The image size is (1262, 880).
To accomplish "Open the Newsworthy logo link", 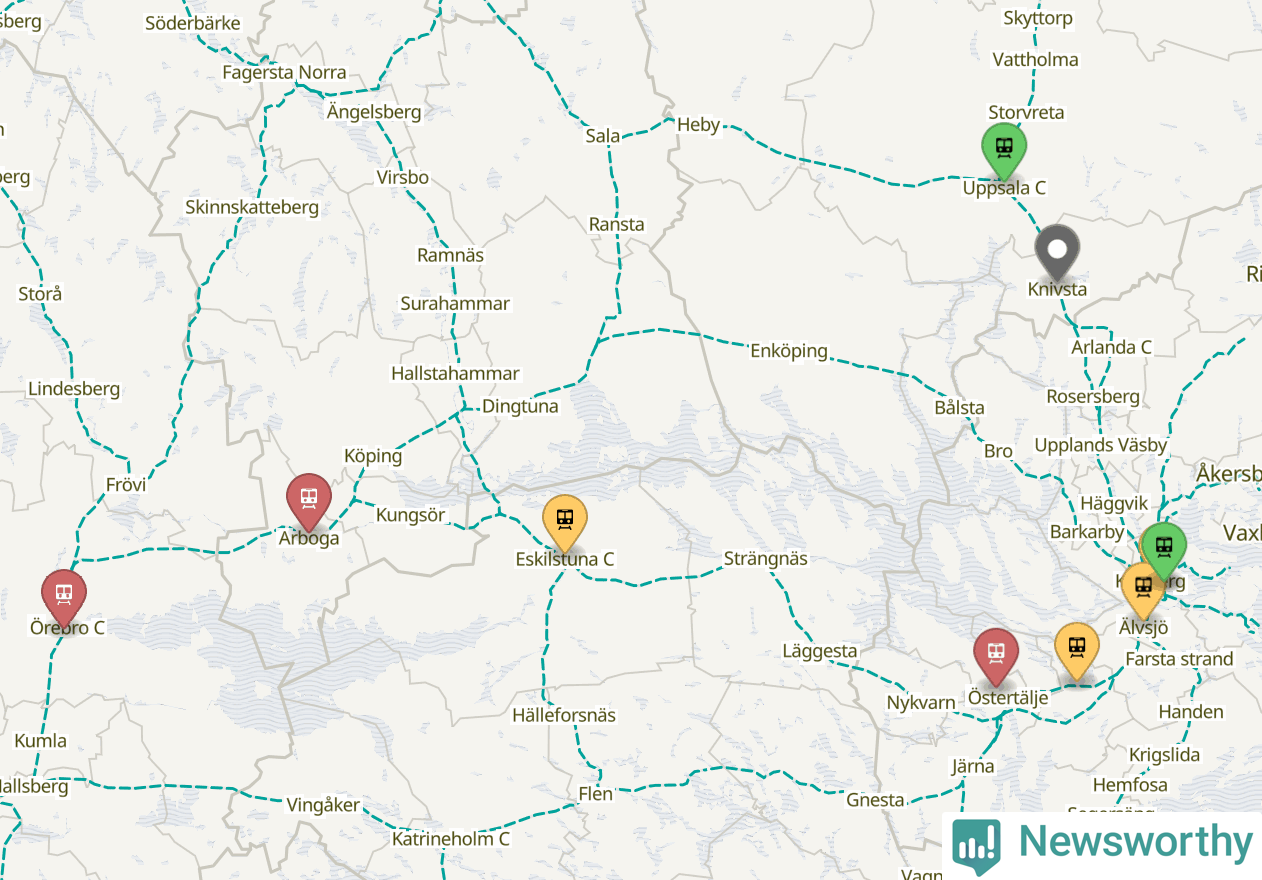I will [1101, 844].
